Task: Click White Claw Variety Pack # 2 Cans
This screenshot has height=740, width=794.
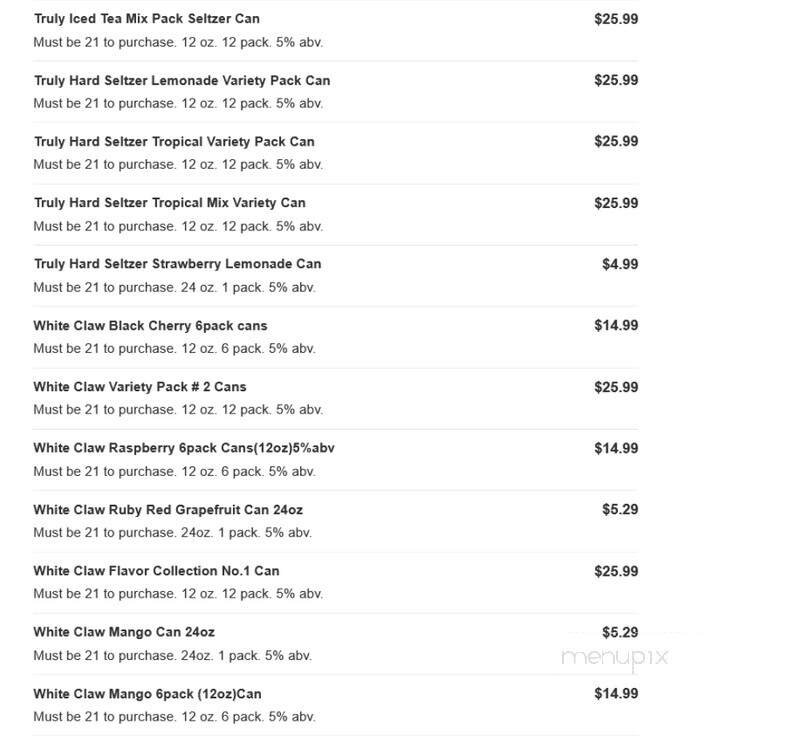Action: point(139,386)
